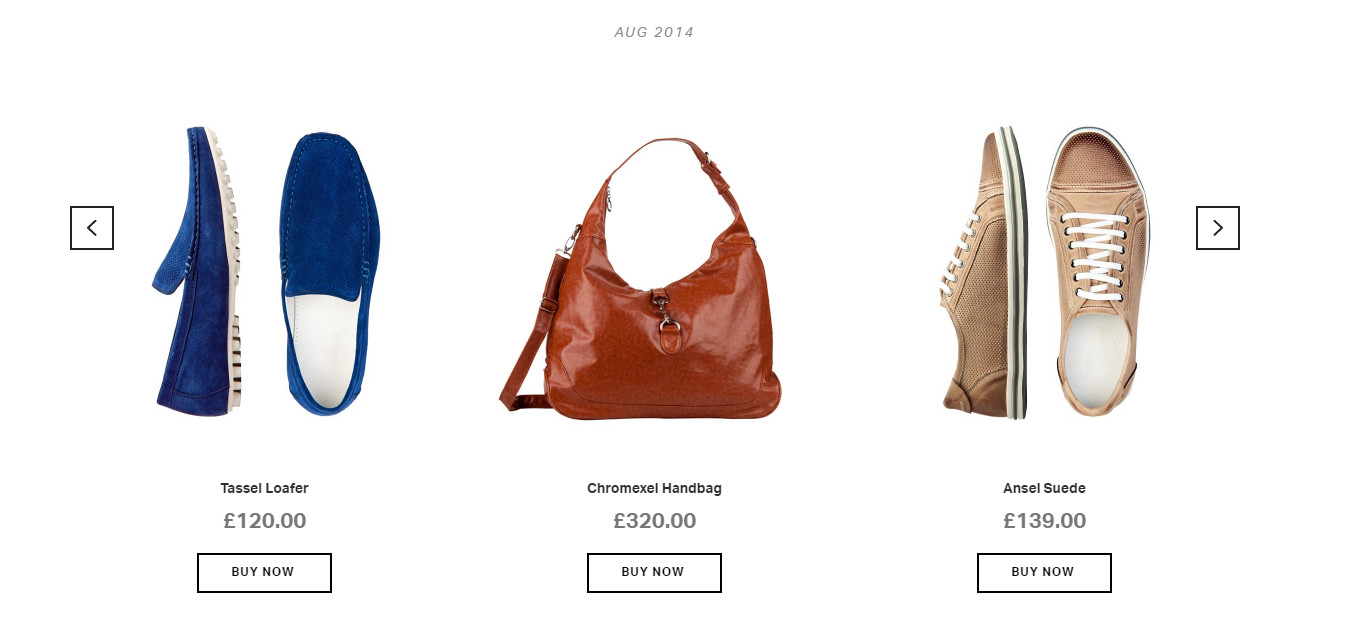Screen dimensions: 1372x629
Task: Select the £320.00 price label
Action: pos(655,521)
